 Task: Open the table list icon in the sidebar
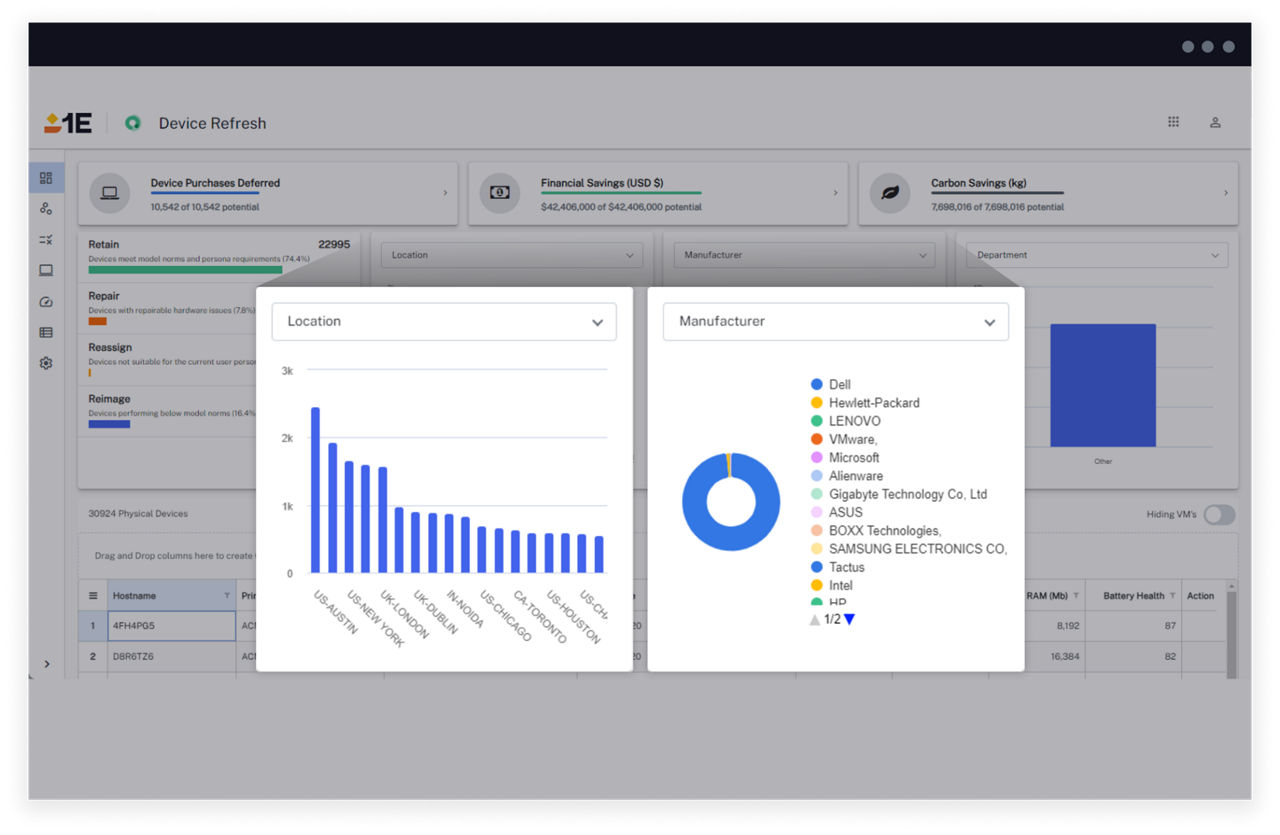[x=46, y=333]
